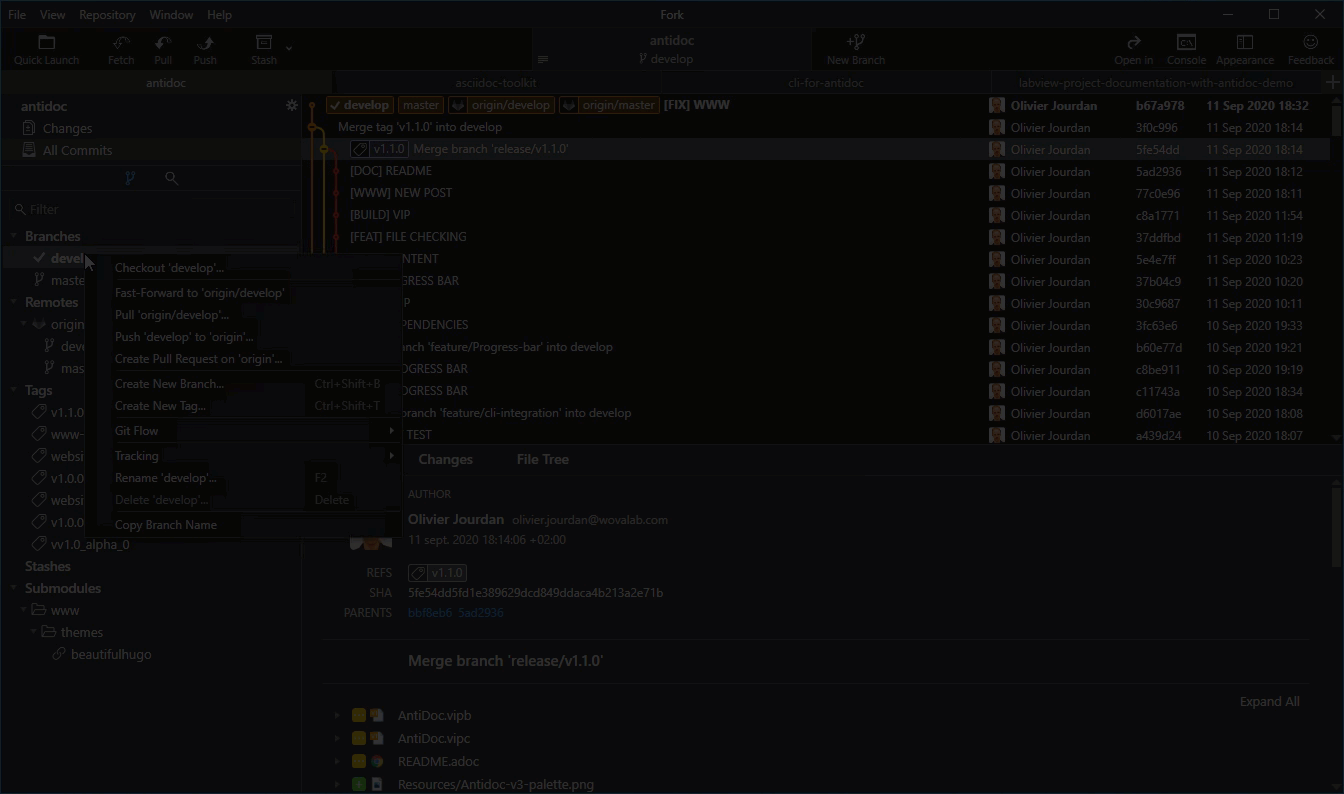Collapse the themes folder in Submodules

[x=34, y=632]
